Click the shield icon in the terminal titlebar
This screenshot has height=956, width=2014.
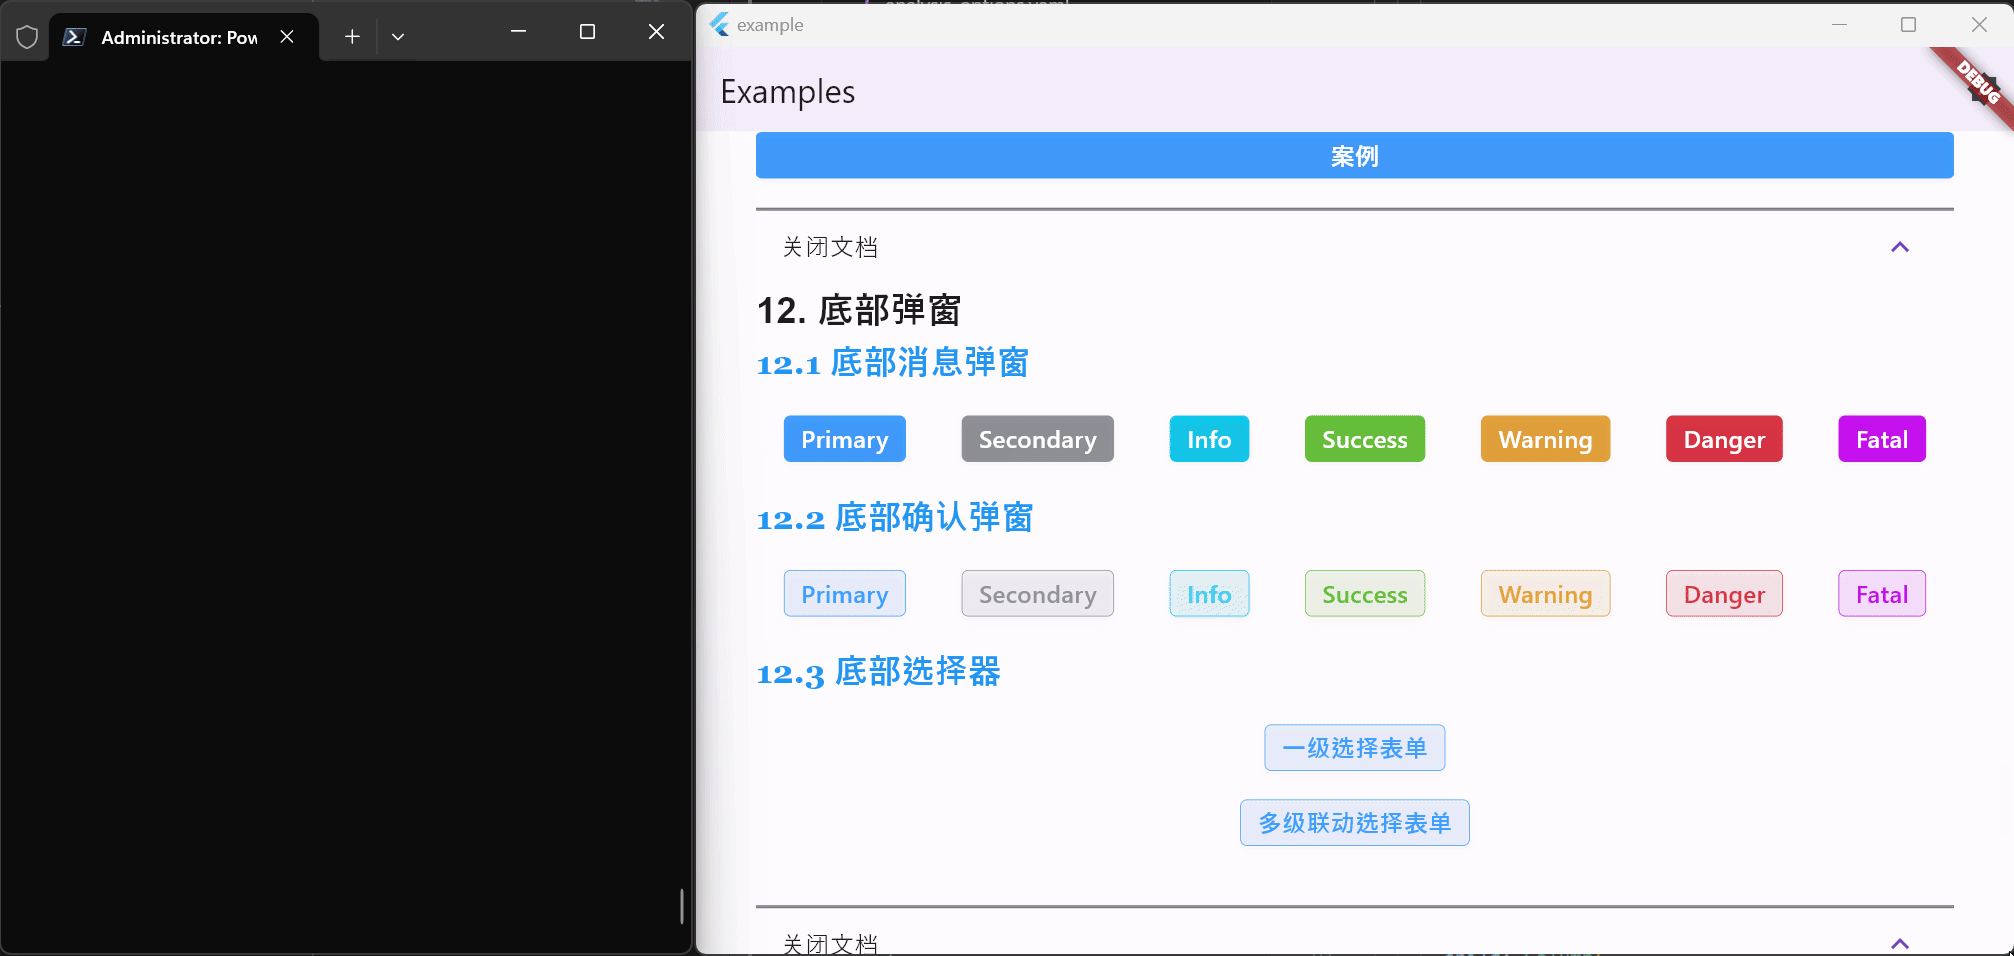click(x=26, y=36)
